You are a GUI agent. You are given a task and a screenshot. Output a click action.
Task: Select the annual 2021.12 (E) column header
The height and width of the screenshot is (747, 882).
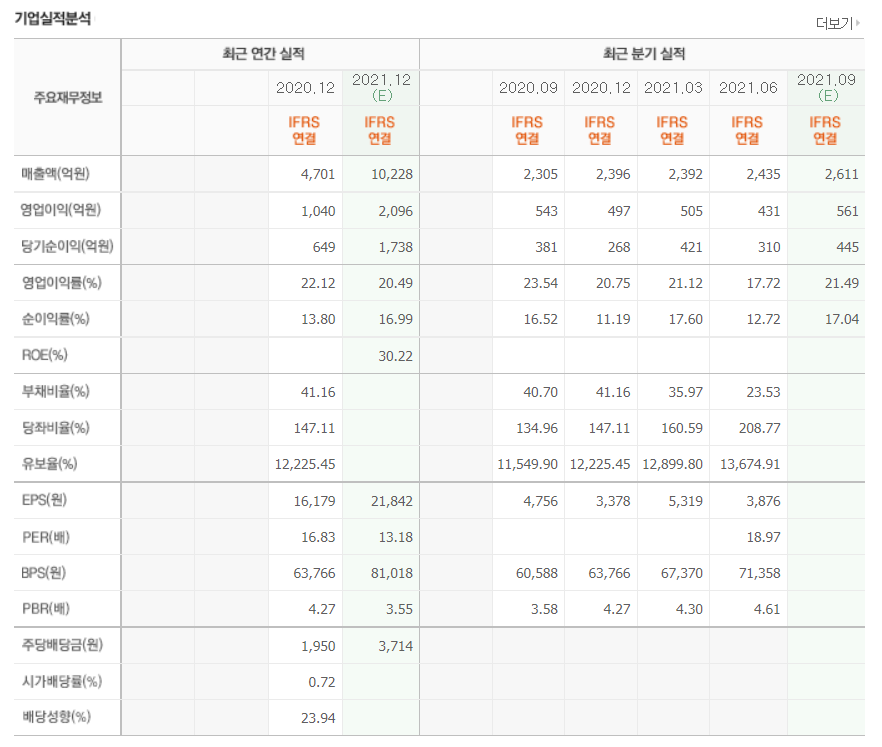(x=381, y=88)
